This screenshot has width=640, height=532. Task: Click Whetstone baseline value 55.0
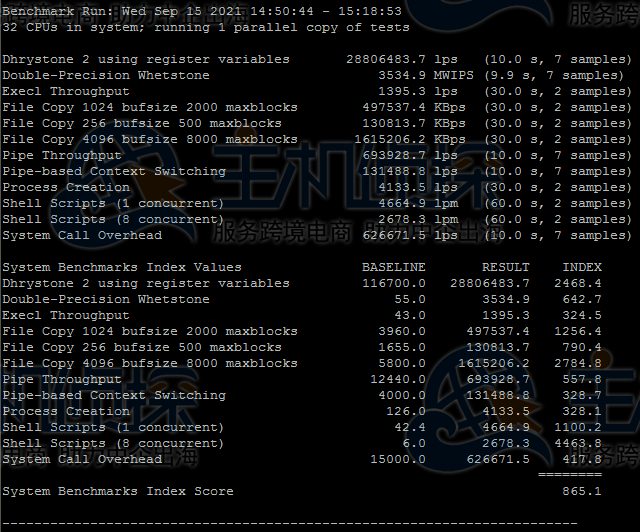410,299
